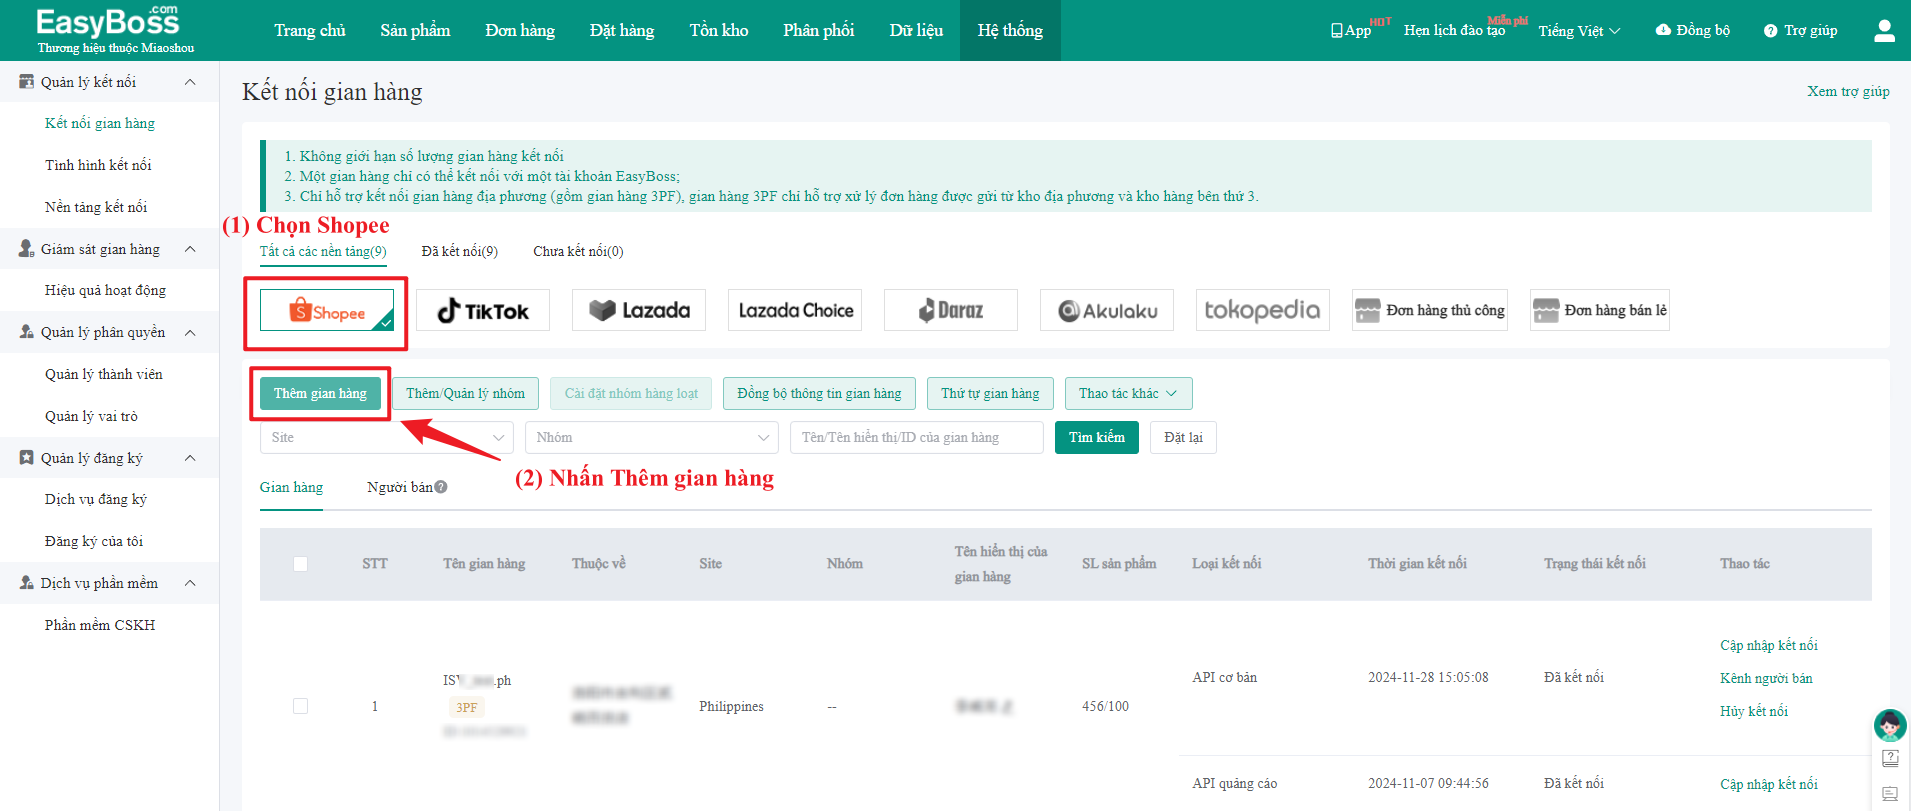Open the Trang chủ menu
Image resolution: width=1911 pixels, height=811 pixels.
[310, 31]
